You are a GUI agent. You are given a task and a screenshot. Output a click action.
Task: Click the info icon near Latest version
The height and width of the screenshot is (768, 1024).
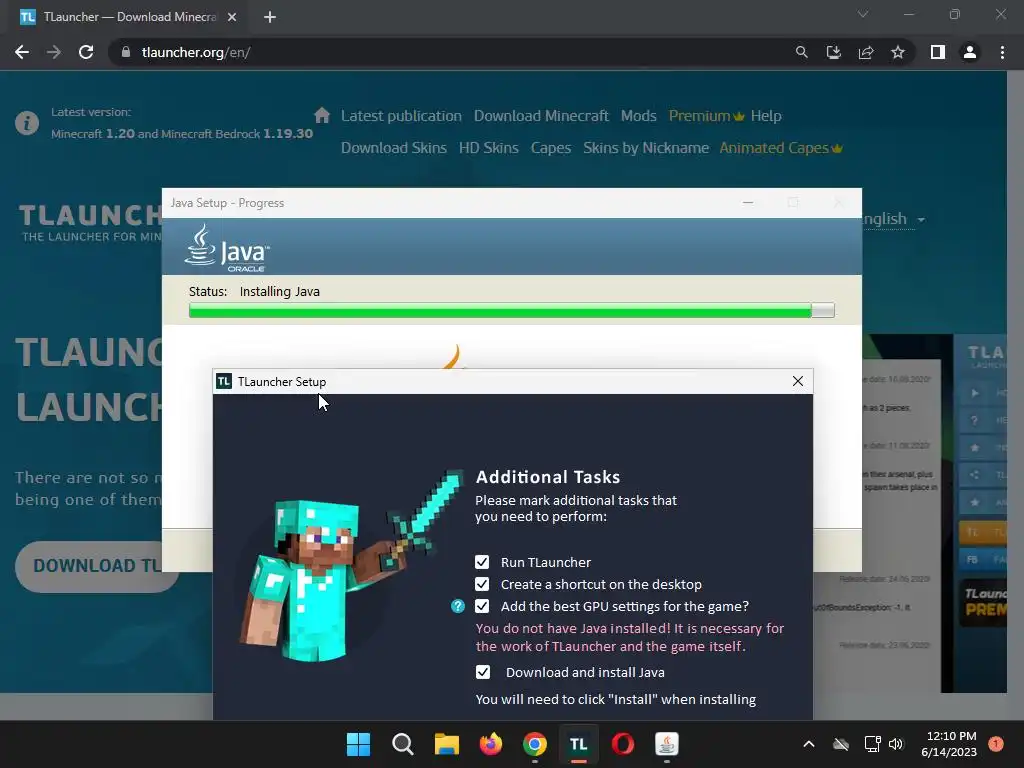click(x=27, y=123)
